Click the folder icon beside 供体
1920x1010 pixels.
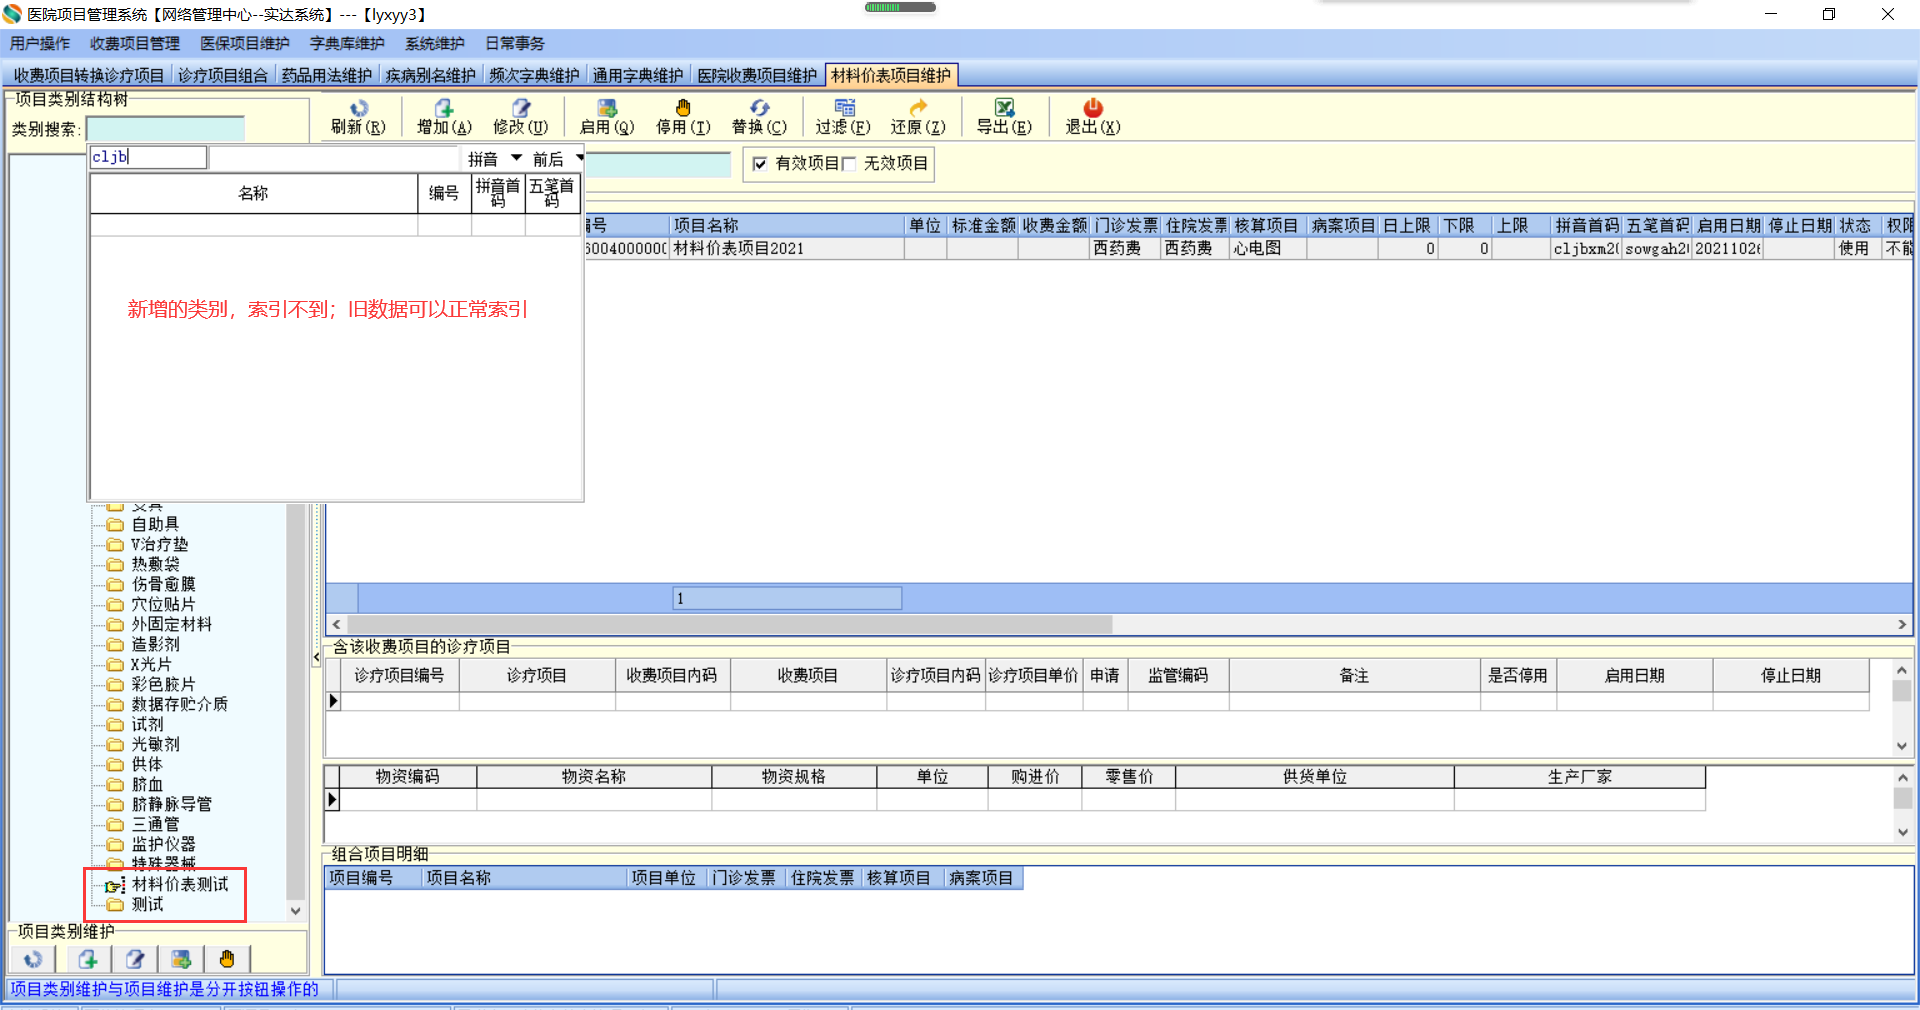pyautogui.click(x=115, y=764)
